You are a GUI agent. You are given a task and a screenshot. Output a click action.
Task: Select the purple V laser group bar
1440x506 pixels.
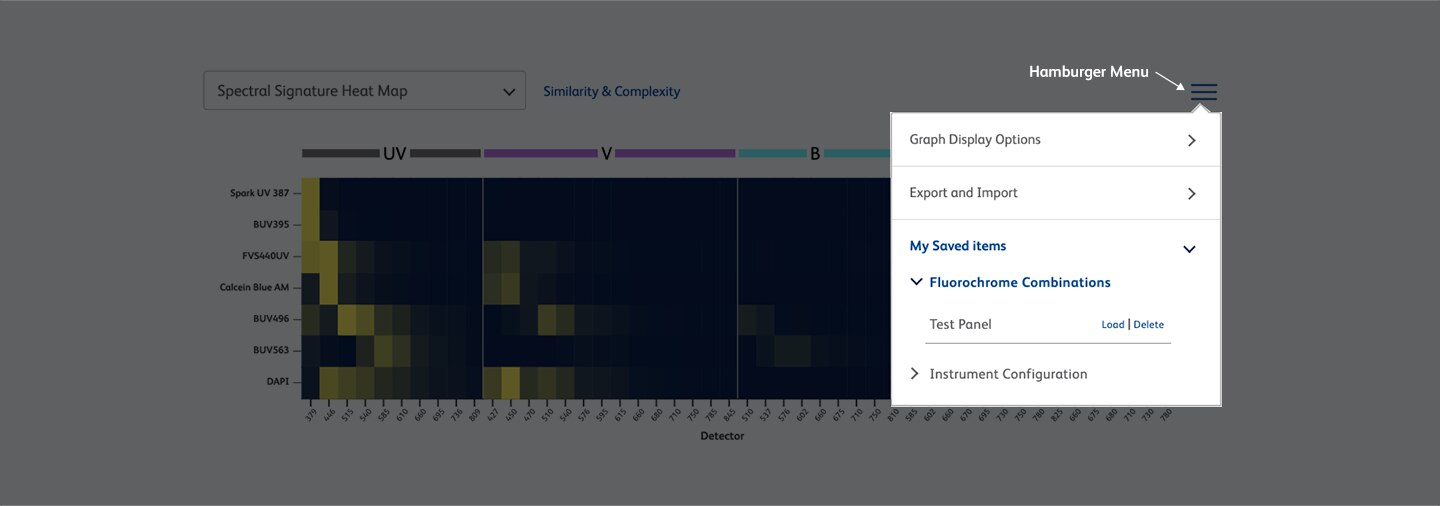coord(540,154)
